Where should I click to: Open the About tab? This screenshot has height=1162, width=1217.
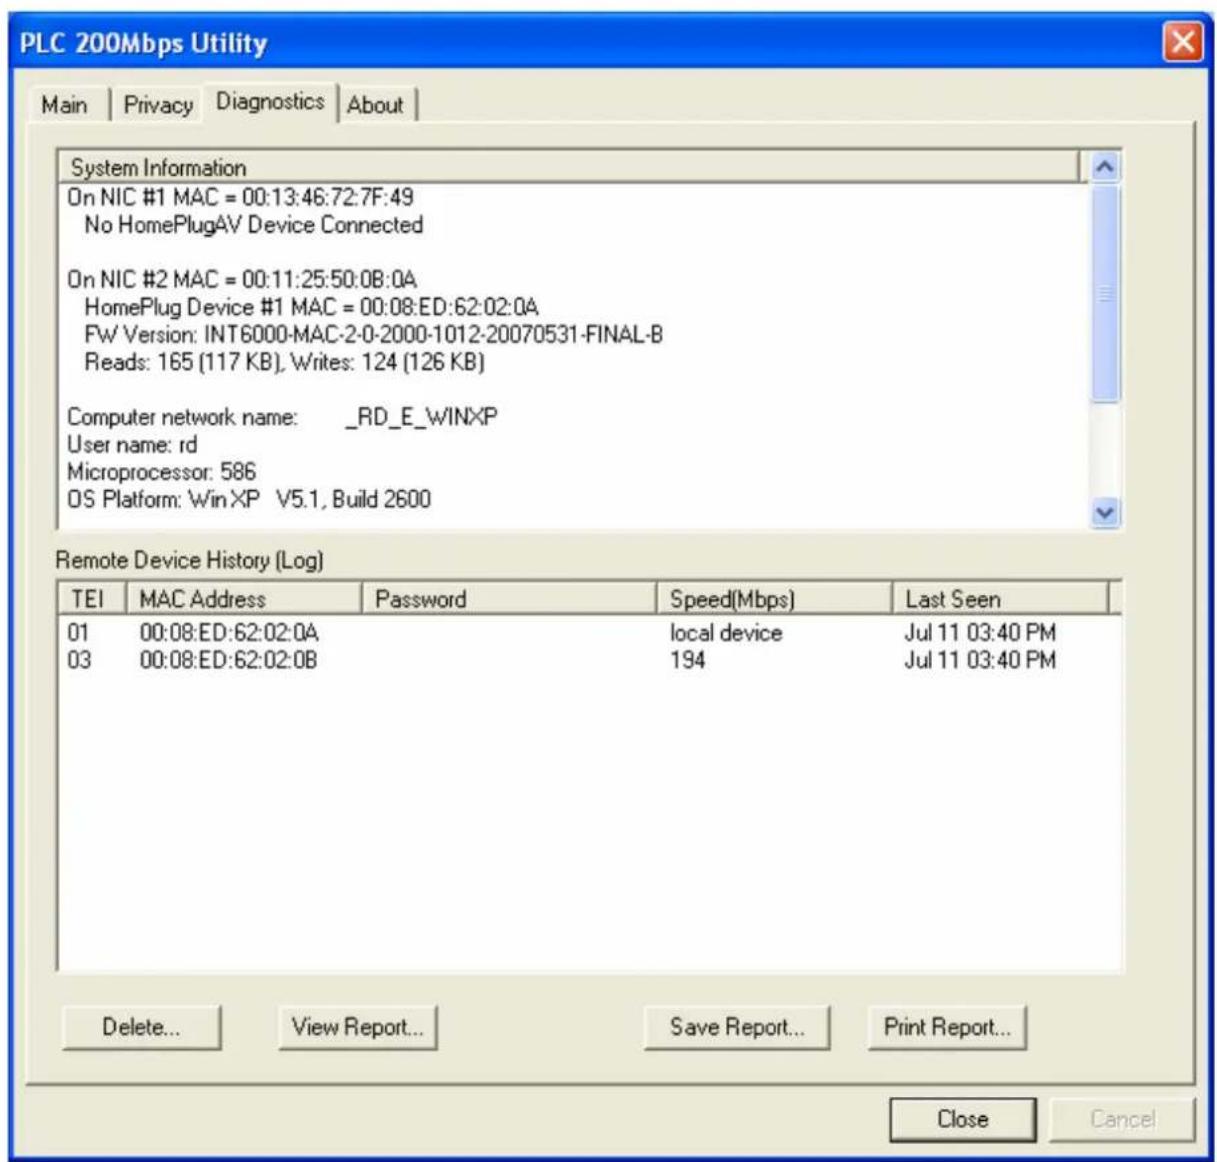[375, 104]
